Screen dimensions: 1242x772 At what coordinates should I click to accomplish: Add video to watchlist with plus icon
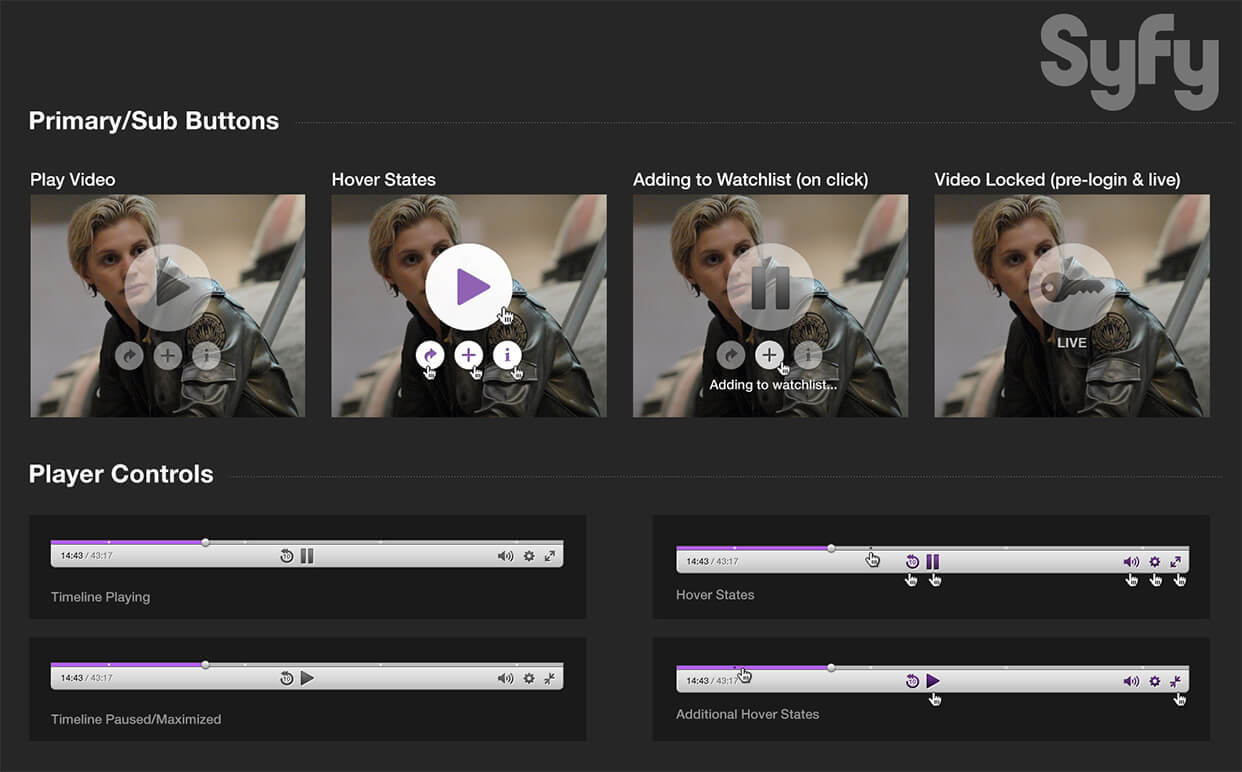[x=469, y=355]
